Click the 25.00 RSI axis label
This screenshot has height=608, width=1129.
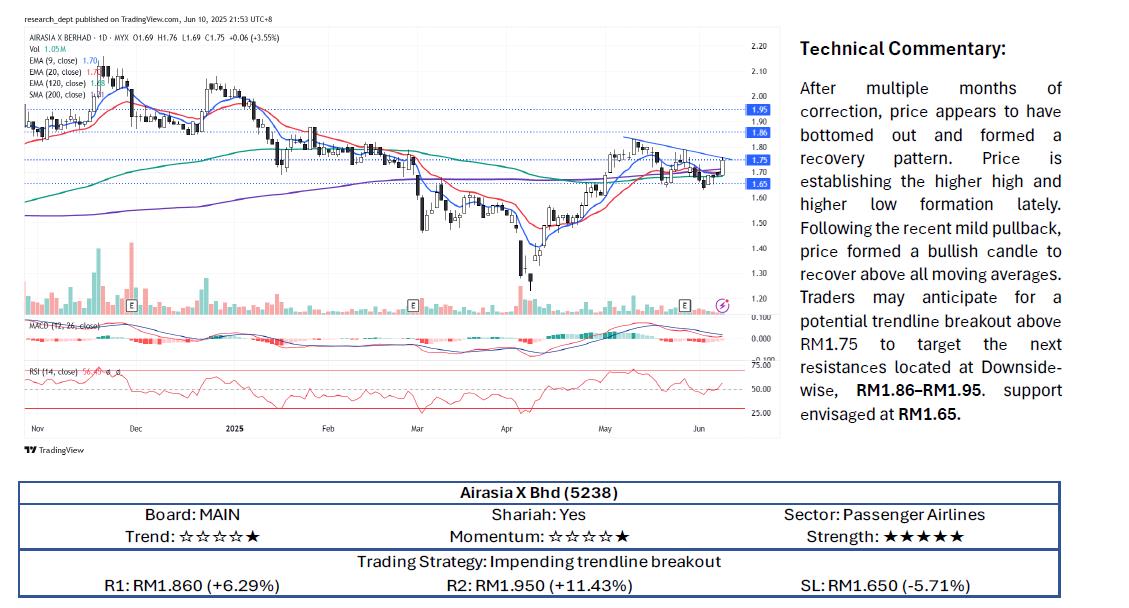click(x=761, y=413)
